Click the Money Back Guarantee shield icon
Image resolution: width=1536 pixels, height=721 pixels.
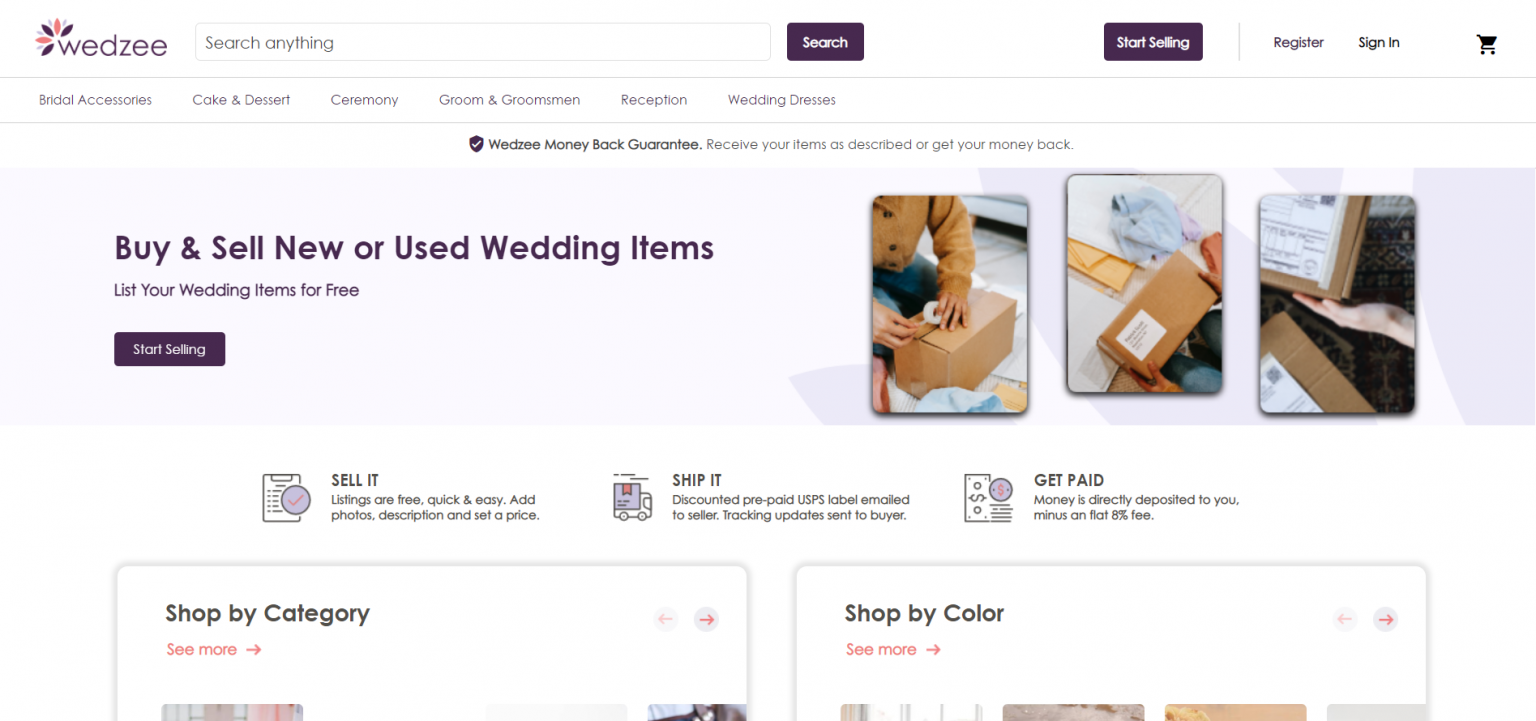pyautogui.click(x=477, y=144)
